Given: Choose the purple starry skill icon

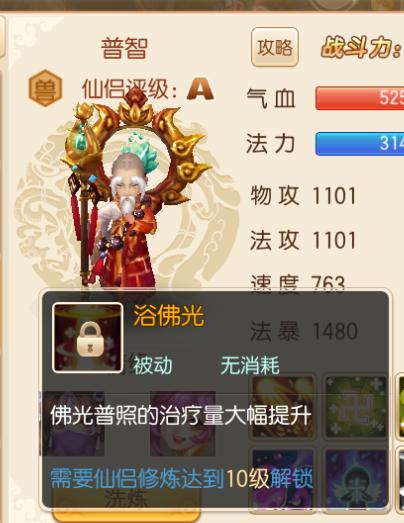Looking at the screenshot, I should [x=282, y=479].
